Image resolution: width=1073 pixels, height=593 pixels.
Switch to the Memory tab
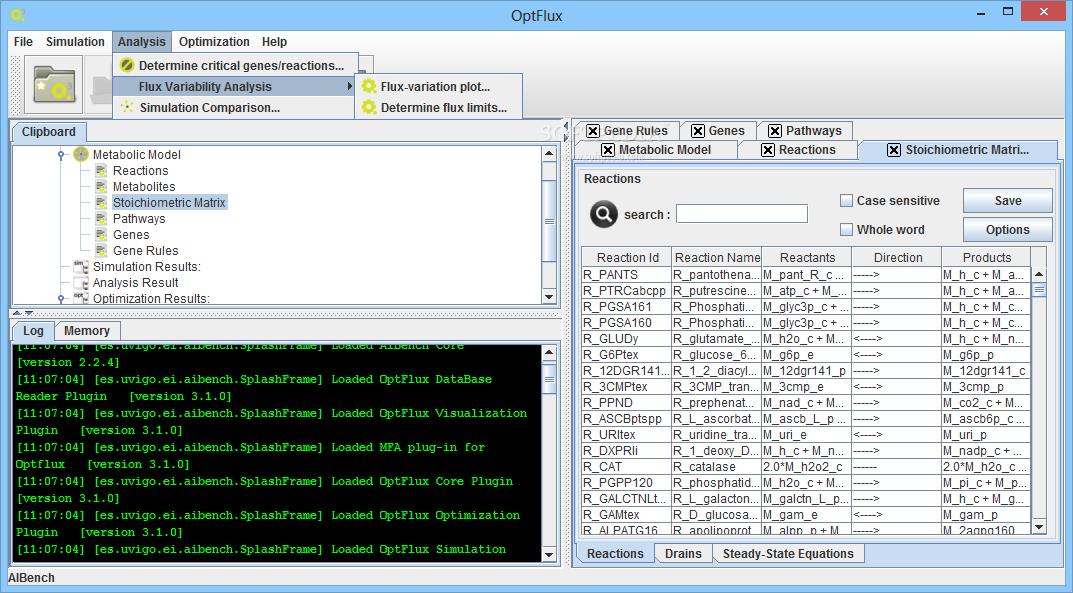point(87,330)
